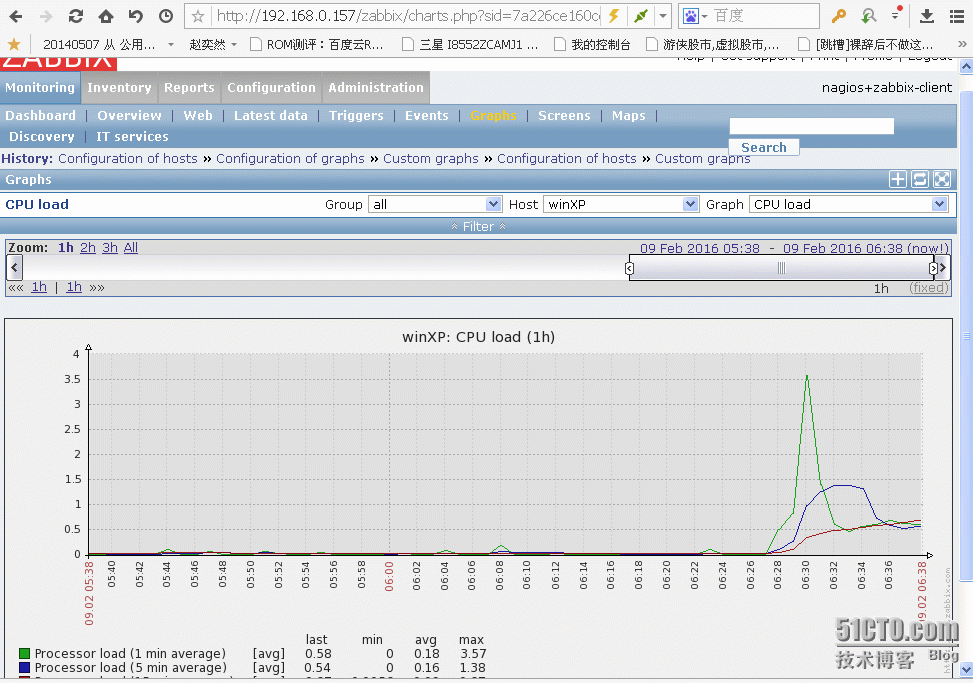Screen dimensions: 973x683
Task: Open Graphs submenu
Action: pos(493,115)
